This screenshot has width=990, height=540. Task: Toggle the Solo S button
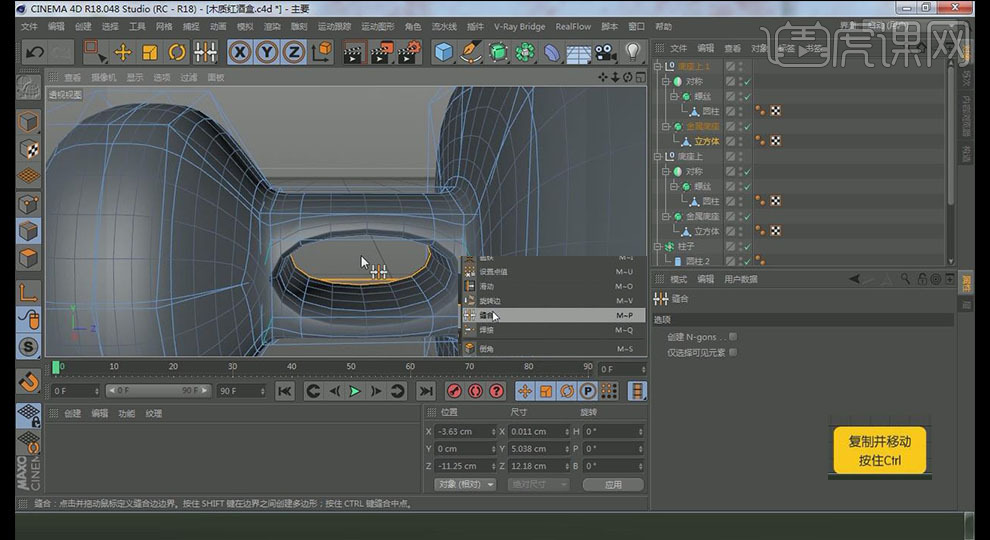click(x=28, y=347)
